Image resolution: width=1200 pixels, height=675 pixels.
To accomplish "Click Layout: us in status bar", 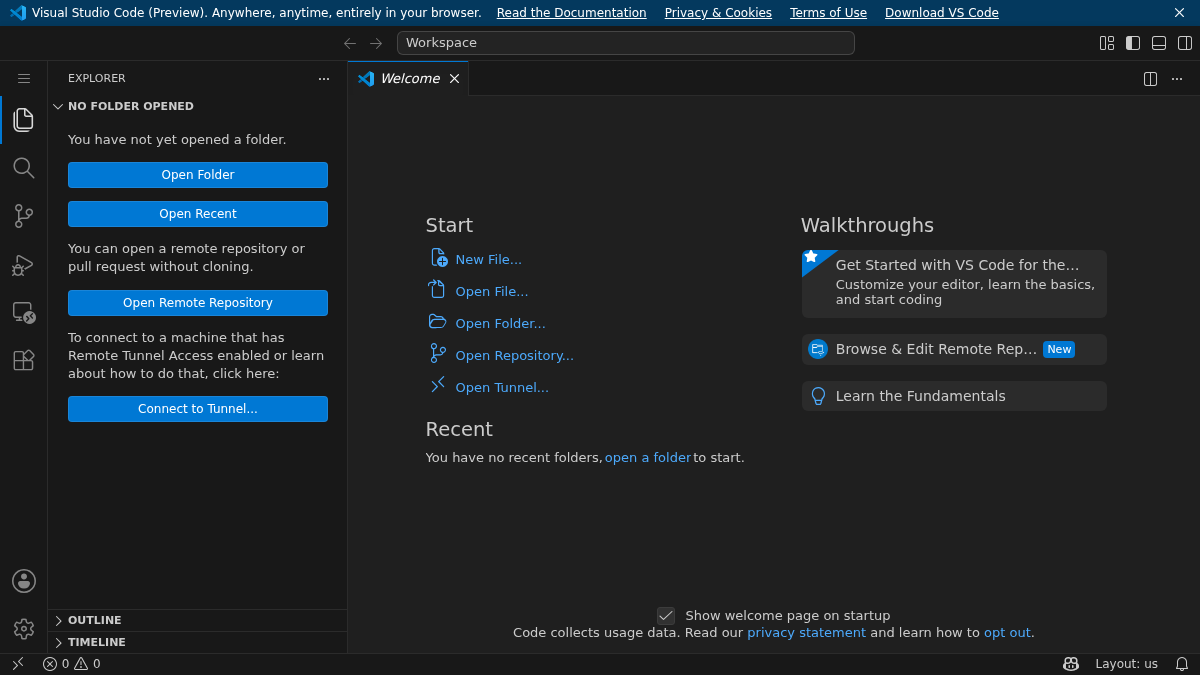I will [1127, 664].
